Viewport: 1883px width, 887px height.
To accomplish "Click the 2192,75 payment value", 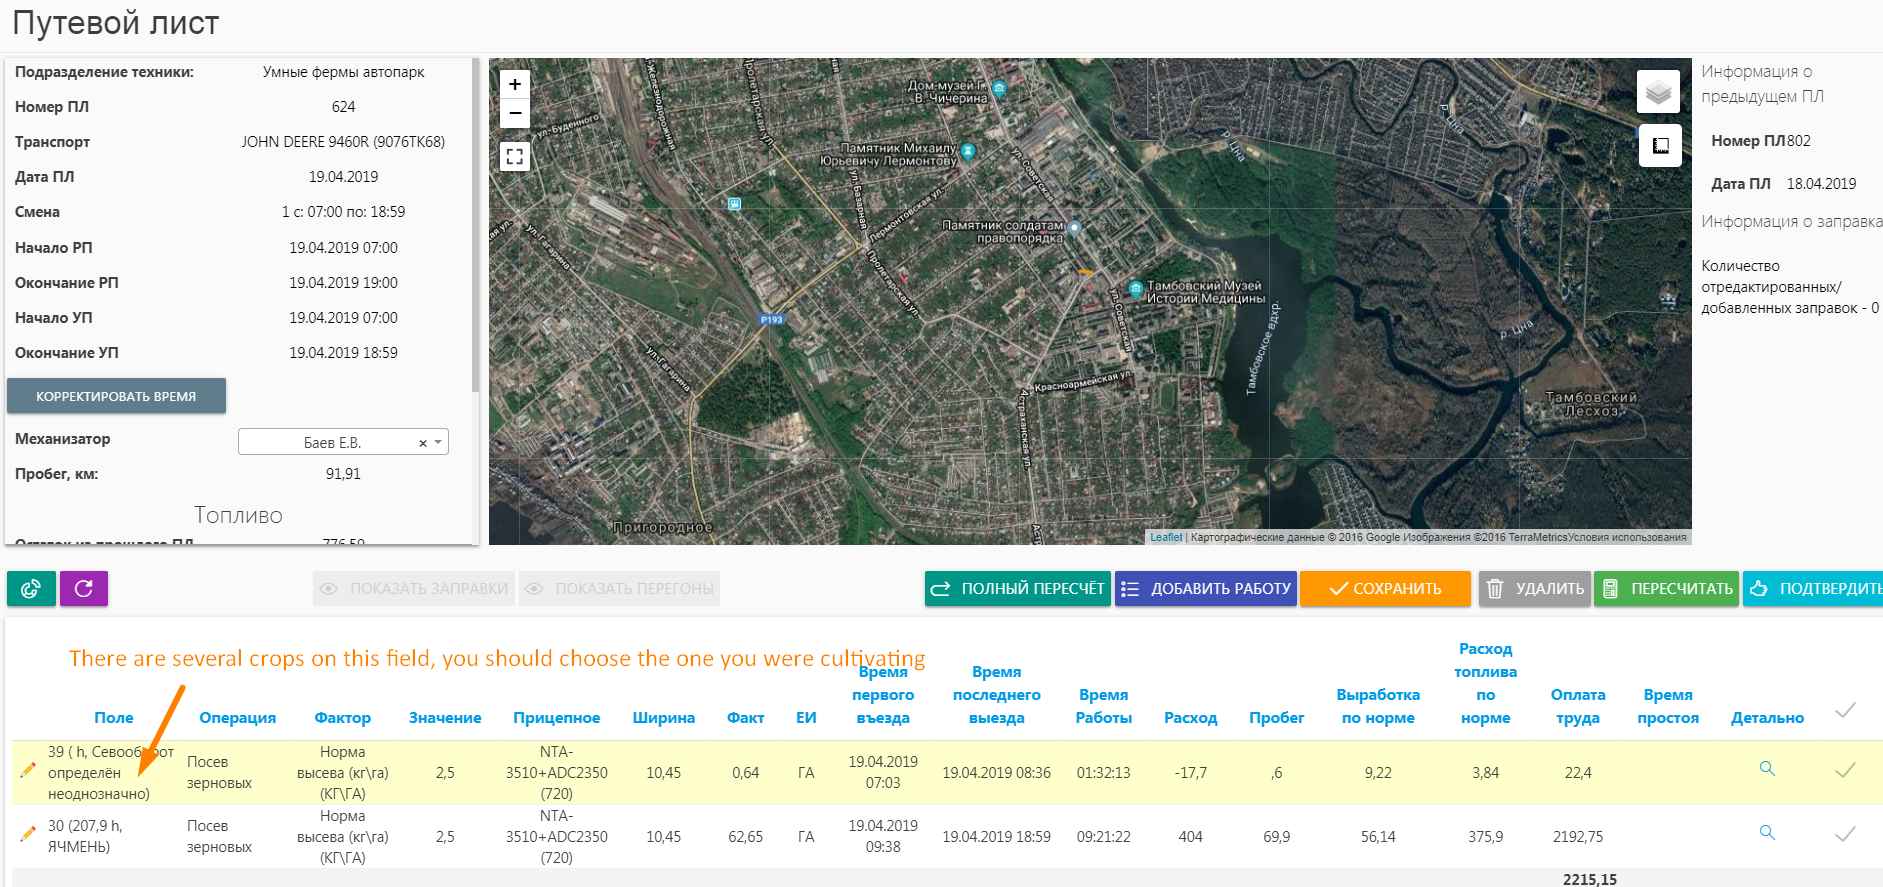I will tap(1578, 837).
